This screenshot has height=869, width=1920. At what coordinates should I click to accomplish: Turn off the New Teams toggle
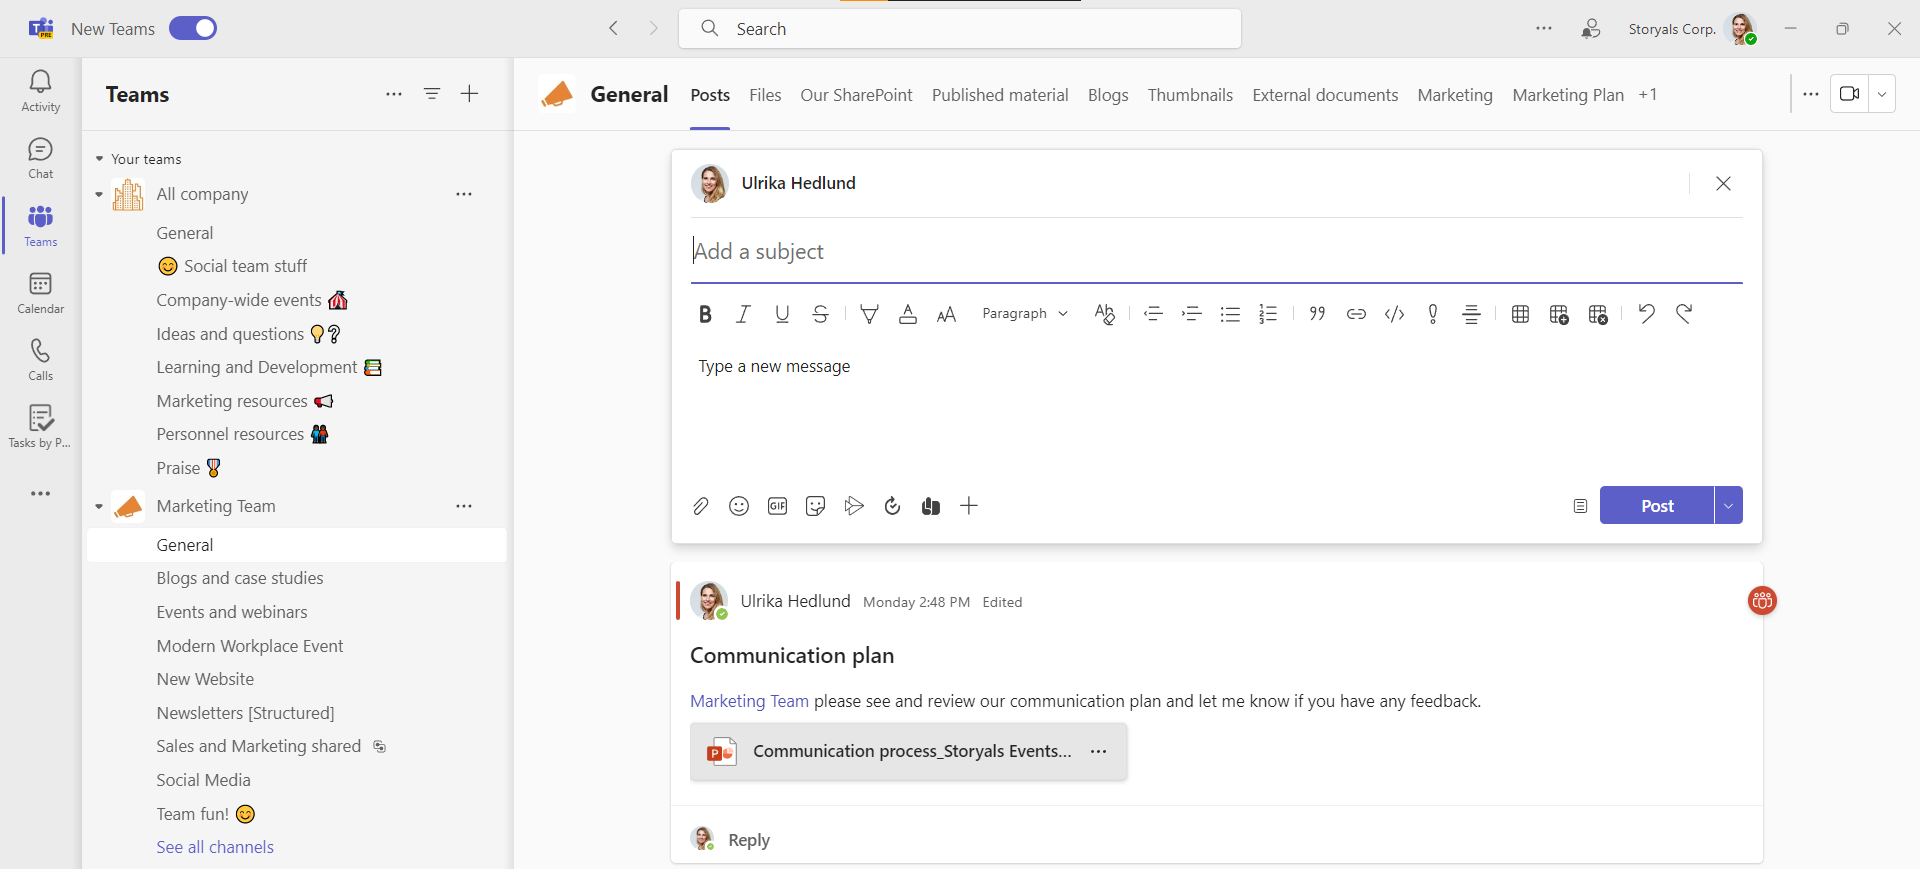coord(193,28)
